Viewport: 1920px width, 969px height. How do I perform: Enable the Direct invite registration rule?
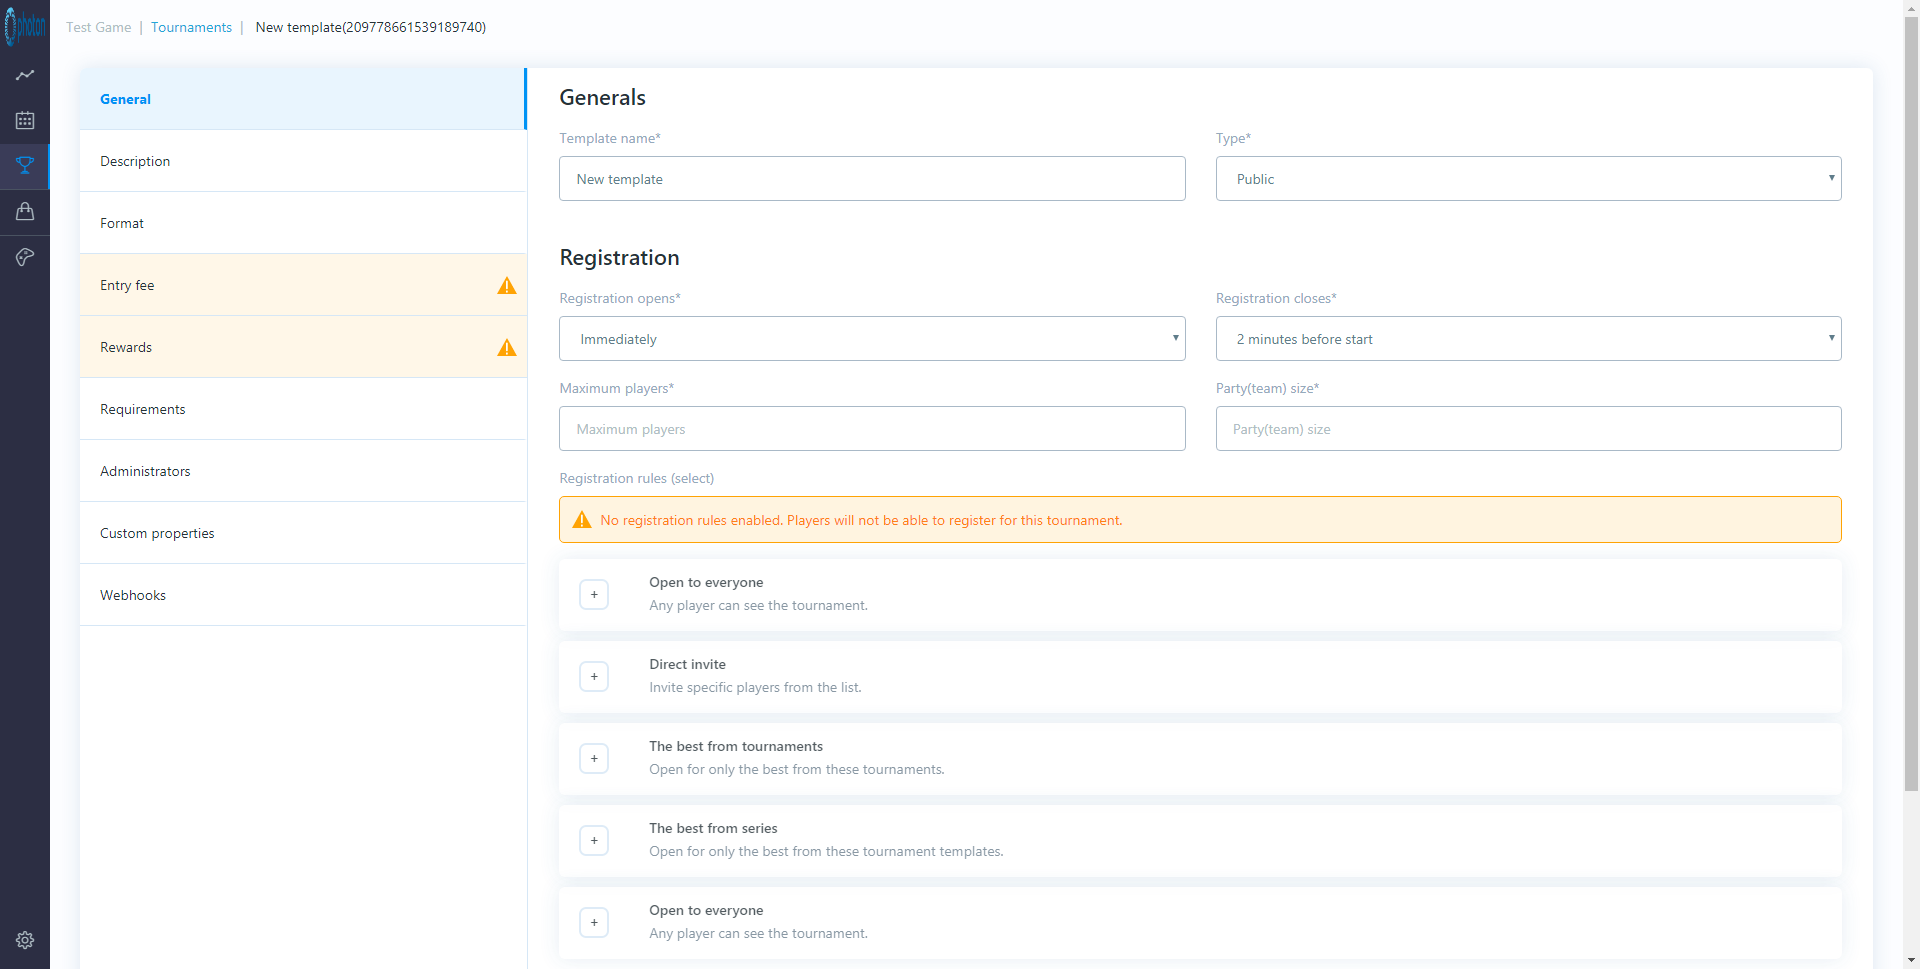coord(594,677)
